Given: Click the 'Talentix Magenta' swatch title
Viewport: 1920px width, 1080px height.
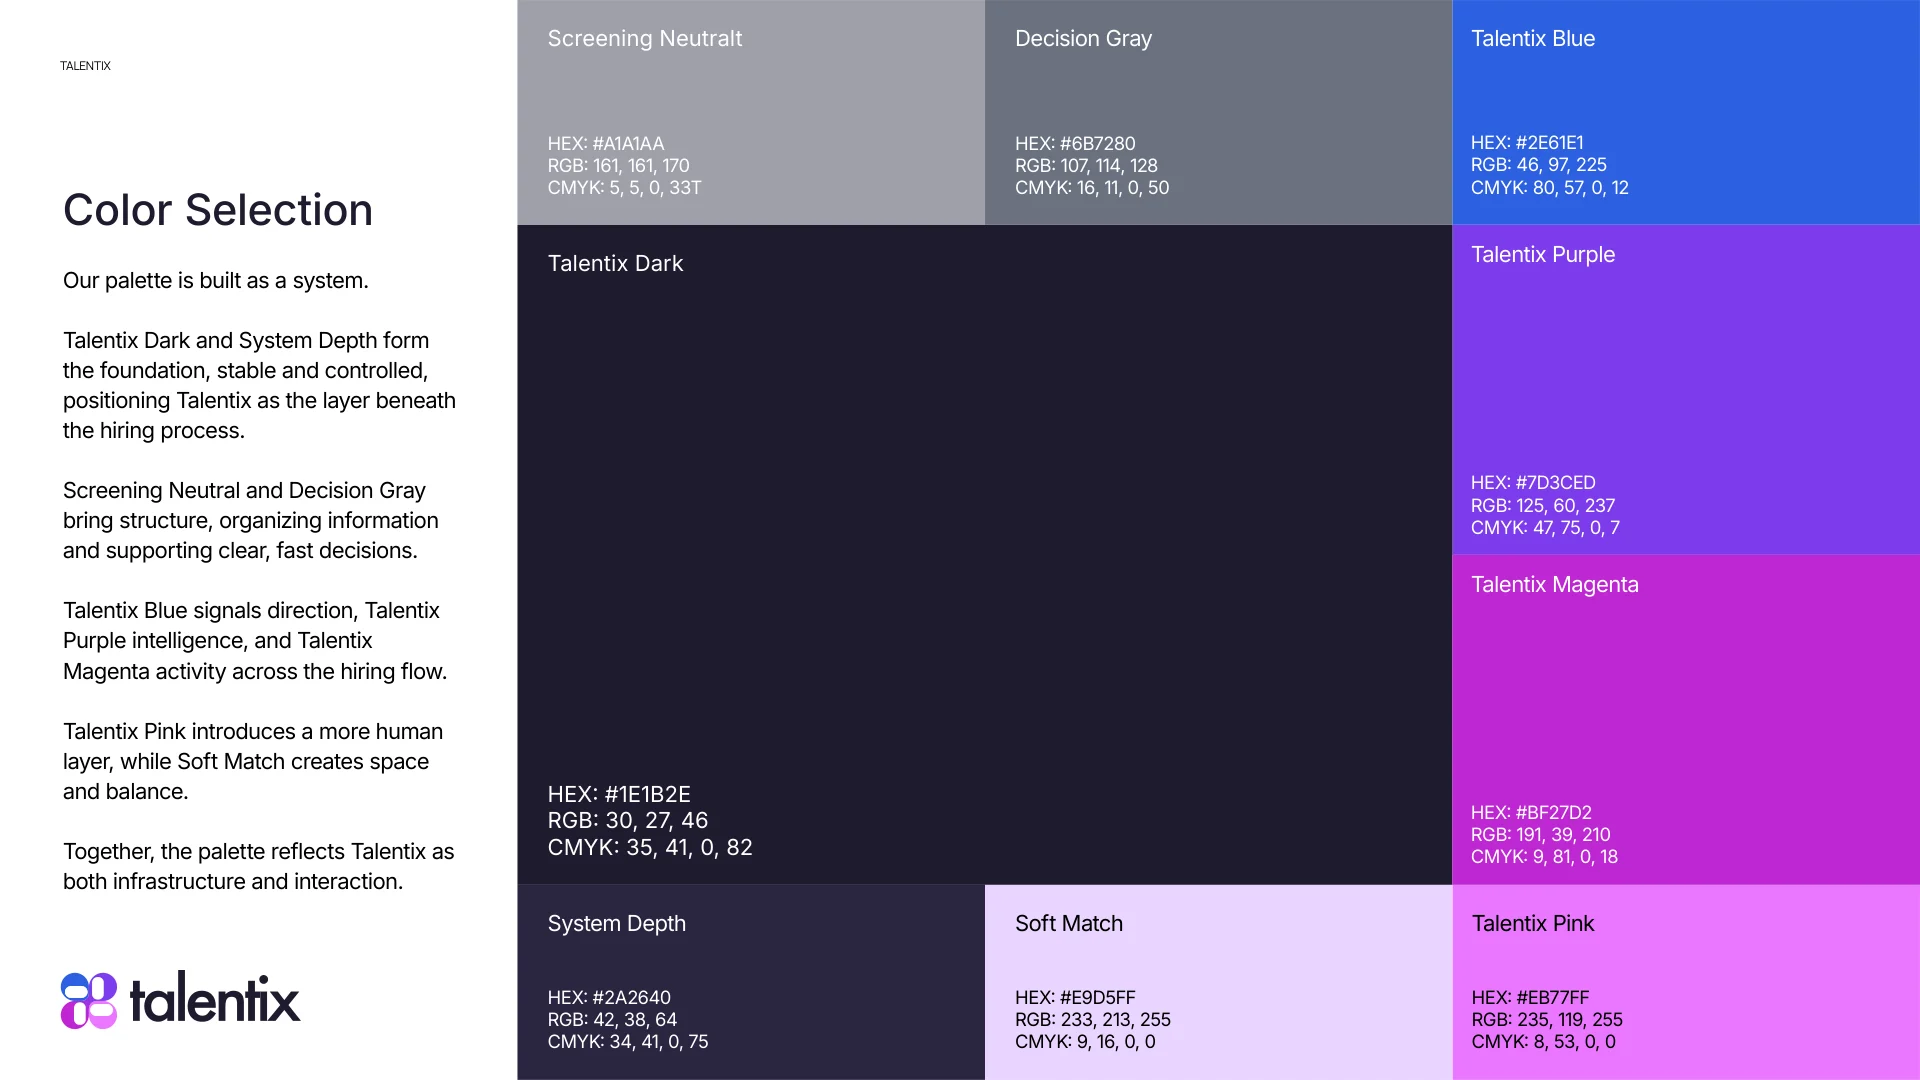Looking at the screenshot, I should 1555,585.
